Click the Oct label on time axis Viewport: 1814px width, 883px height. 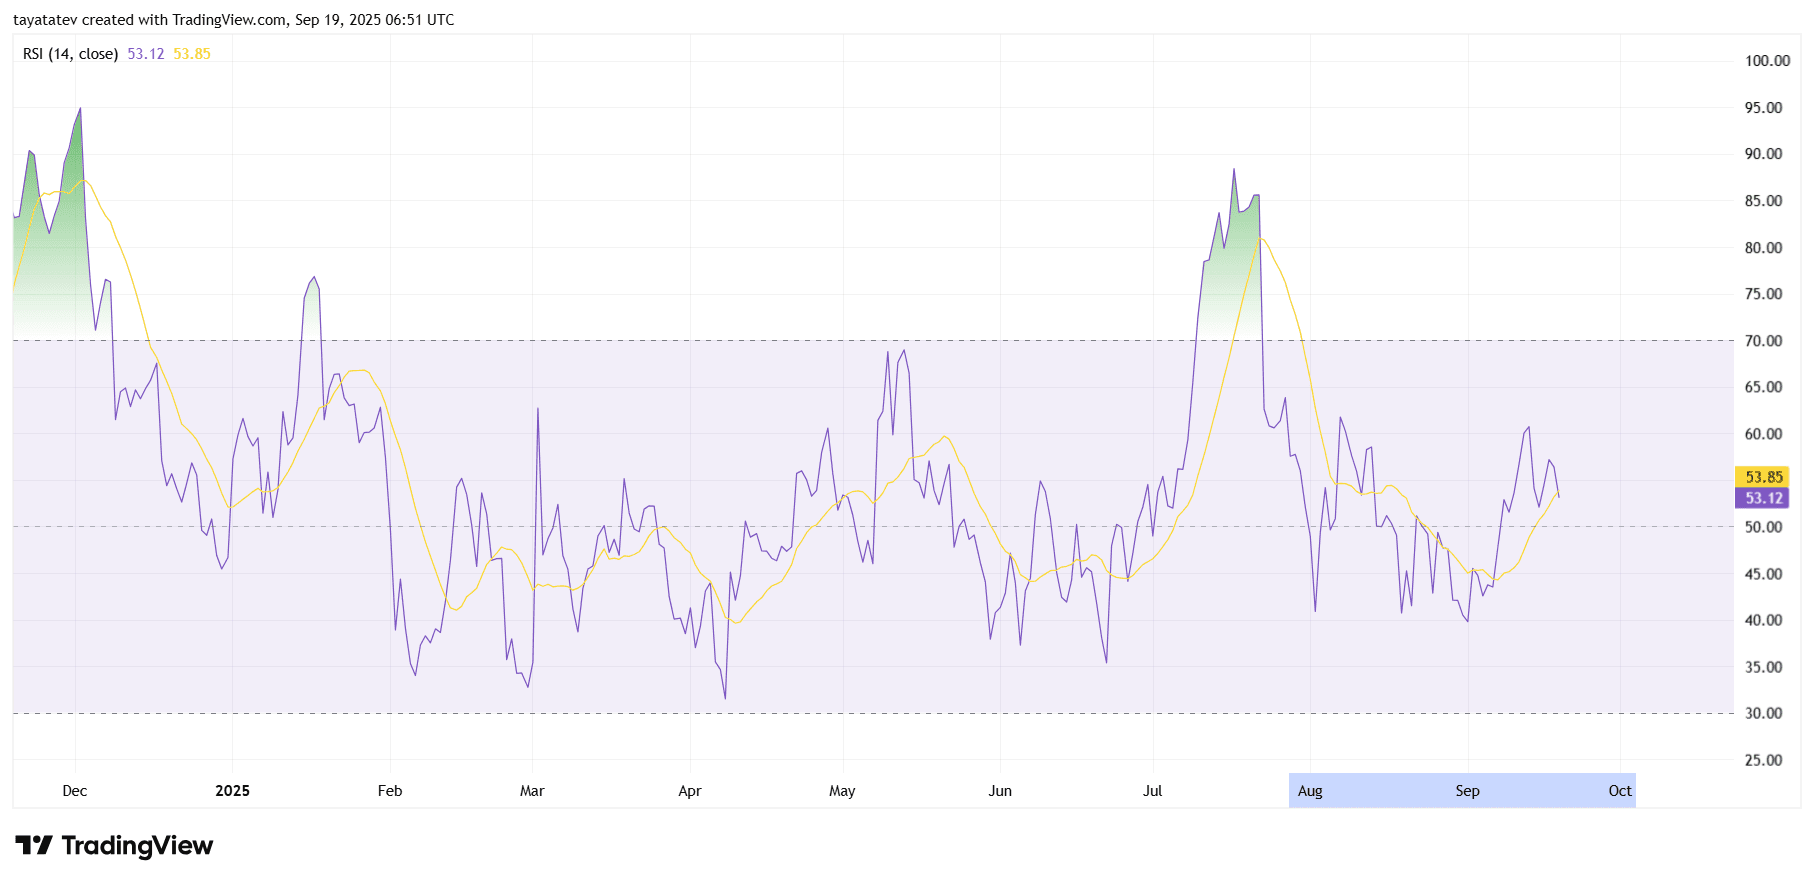[1620, 791]
